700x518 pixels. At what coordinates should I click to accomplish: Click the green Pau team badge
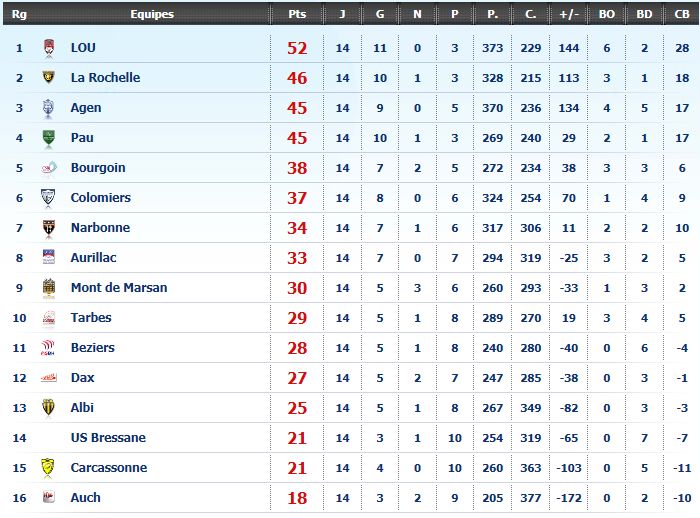click(49, 138)
